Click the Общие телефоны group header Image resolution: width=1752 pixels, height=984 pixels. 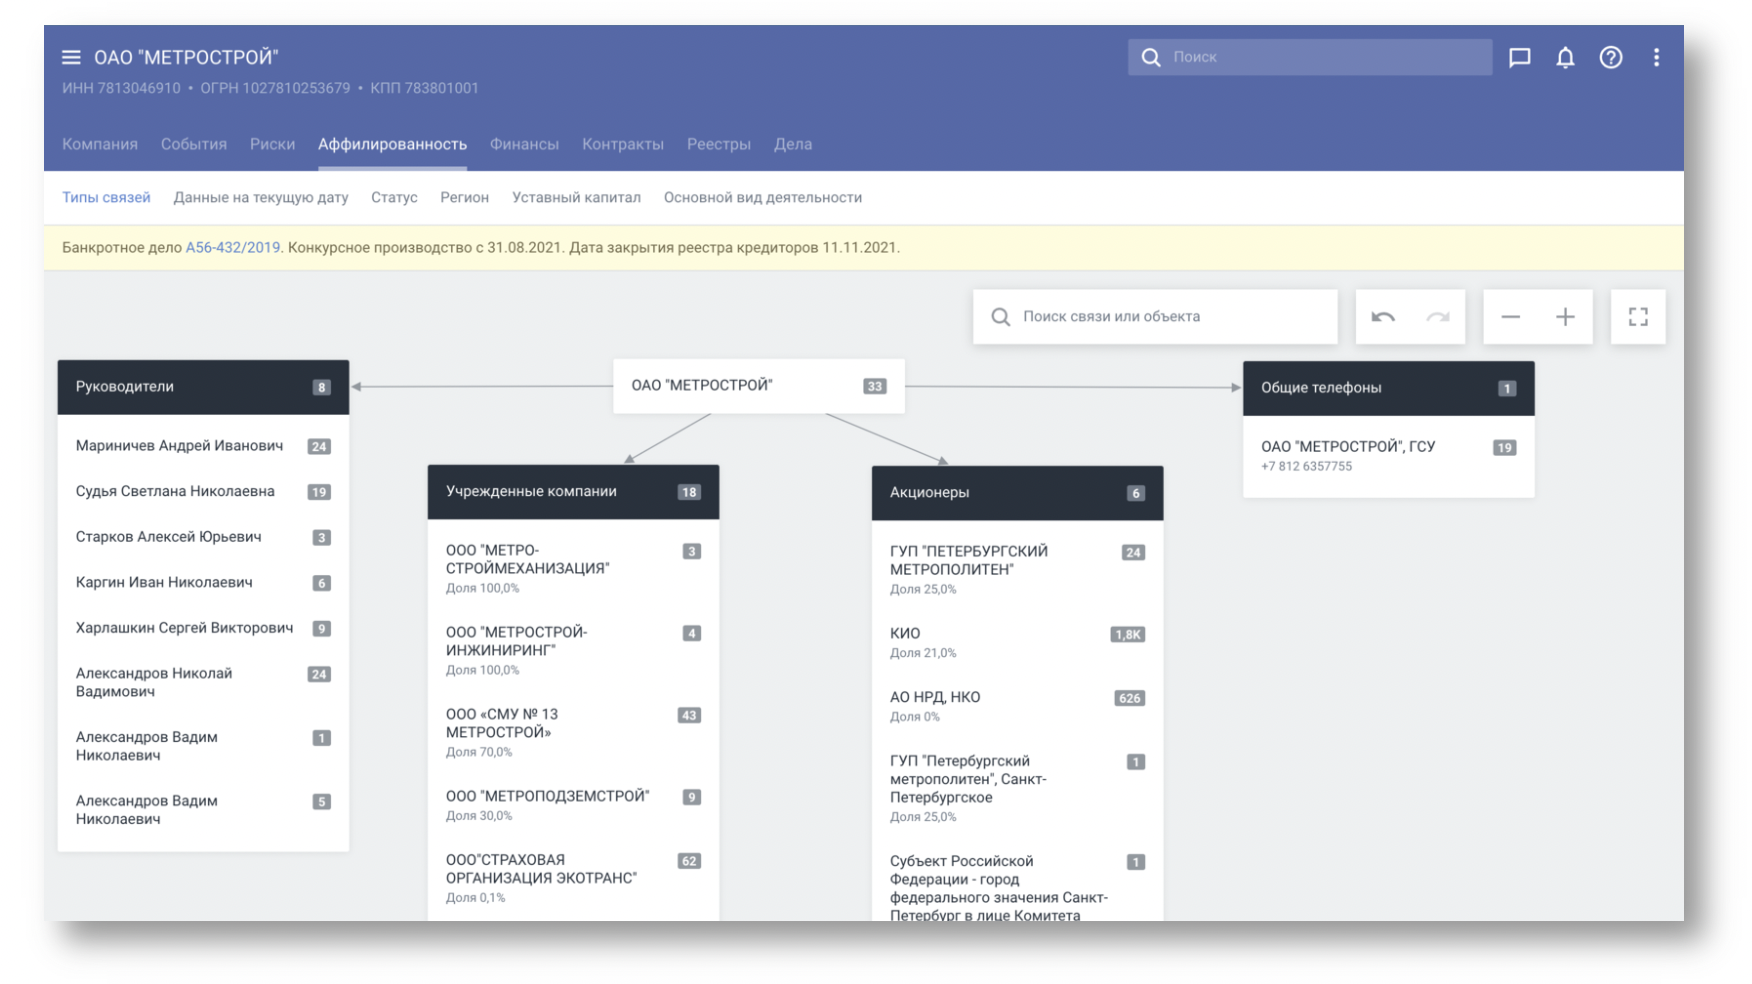pos(1388,388)
